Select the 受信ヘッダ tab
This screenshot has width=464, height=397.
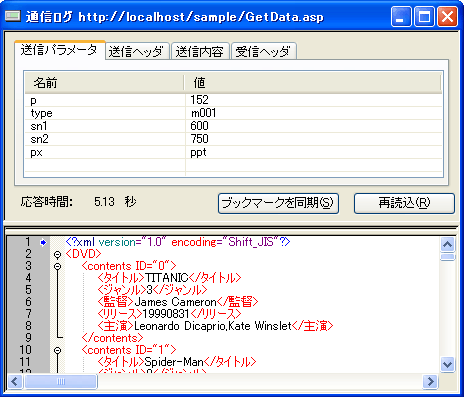263,52
